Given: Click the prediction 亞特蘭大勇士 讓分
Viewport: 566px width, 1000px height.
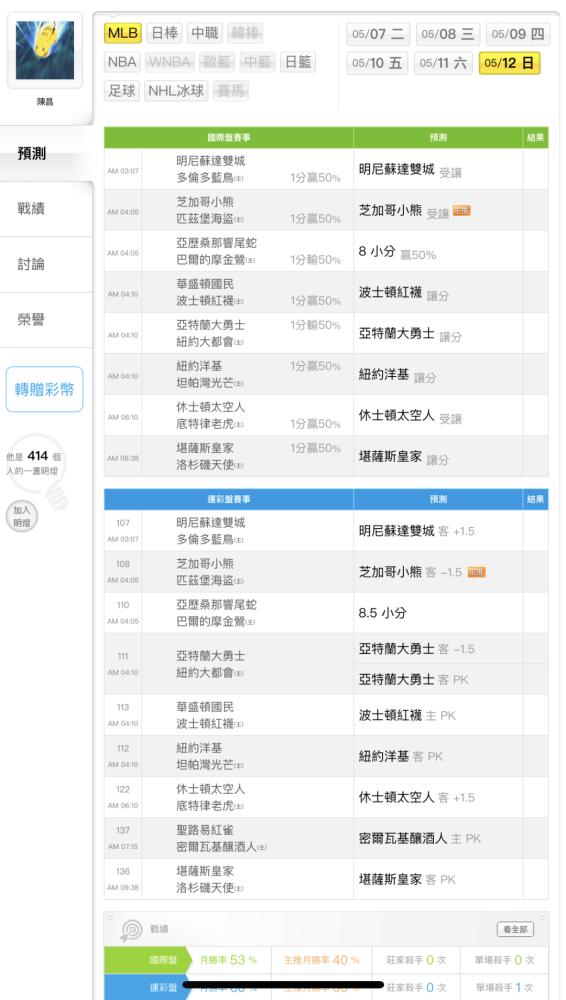Looking at the screenshot, I should point(410,334).
